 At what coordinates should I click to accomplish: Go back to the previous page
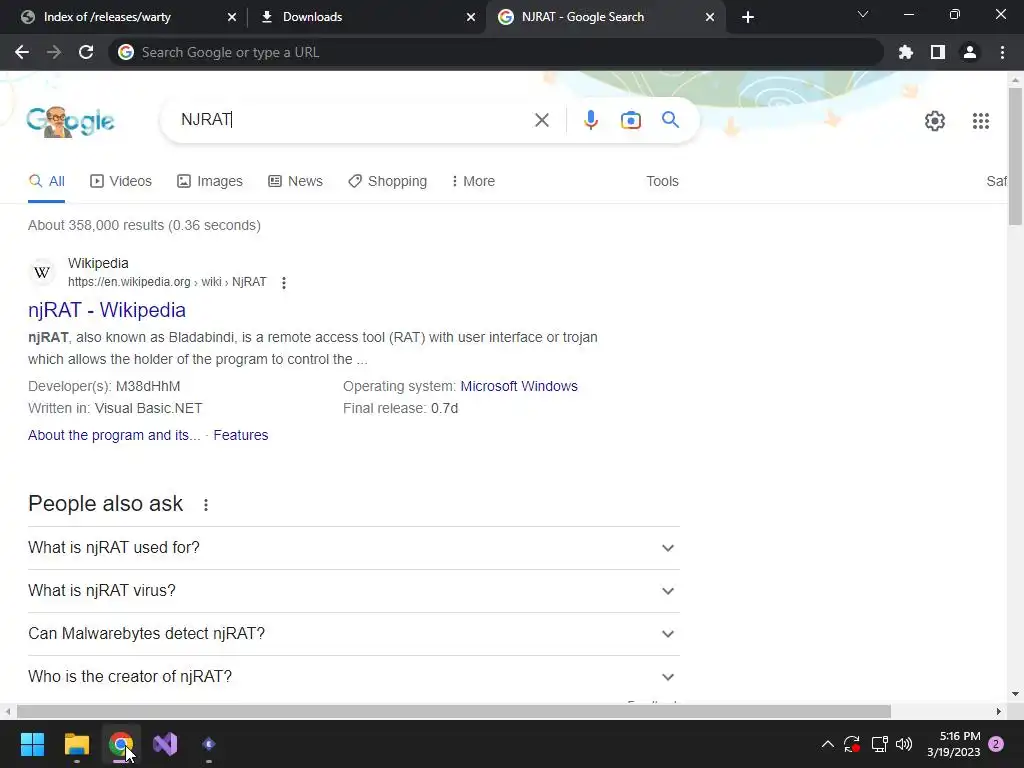[22, 52]
